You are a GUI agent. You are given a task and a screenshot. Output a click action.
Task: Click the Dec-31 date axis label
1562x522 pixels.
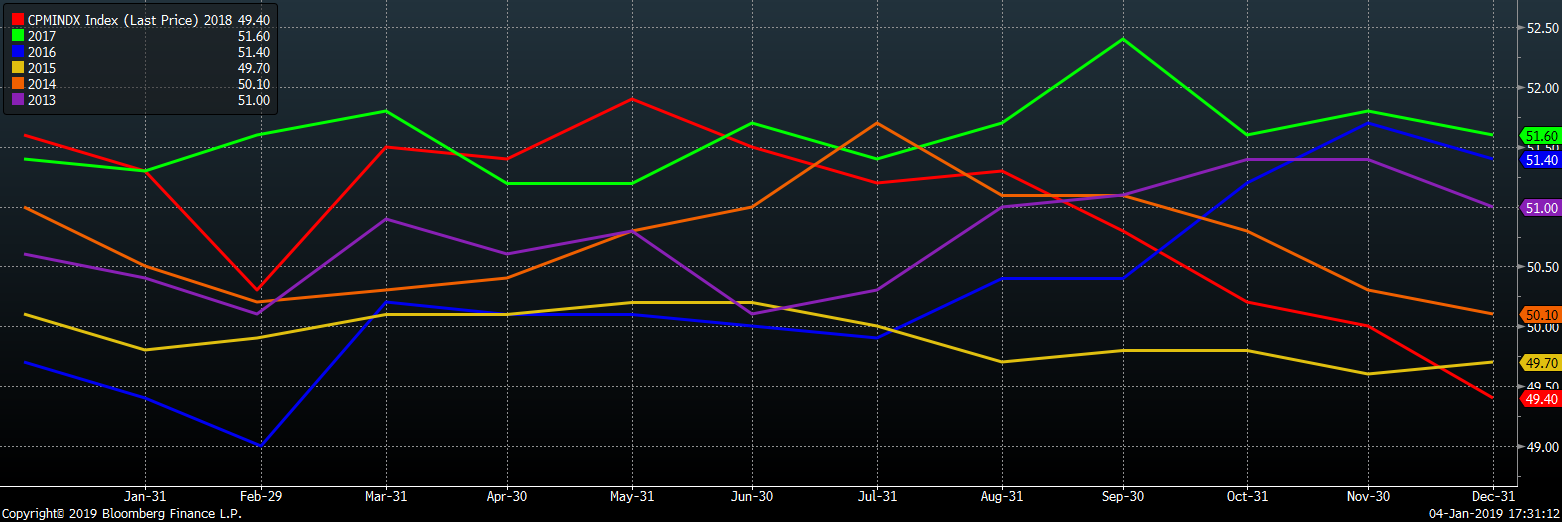coord(1492,495)
